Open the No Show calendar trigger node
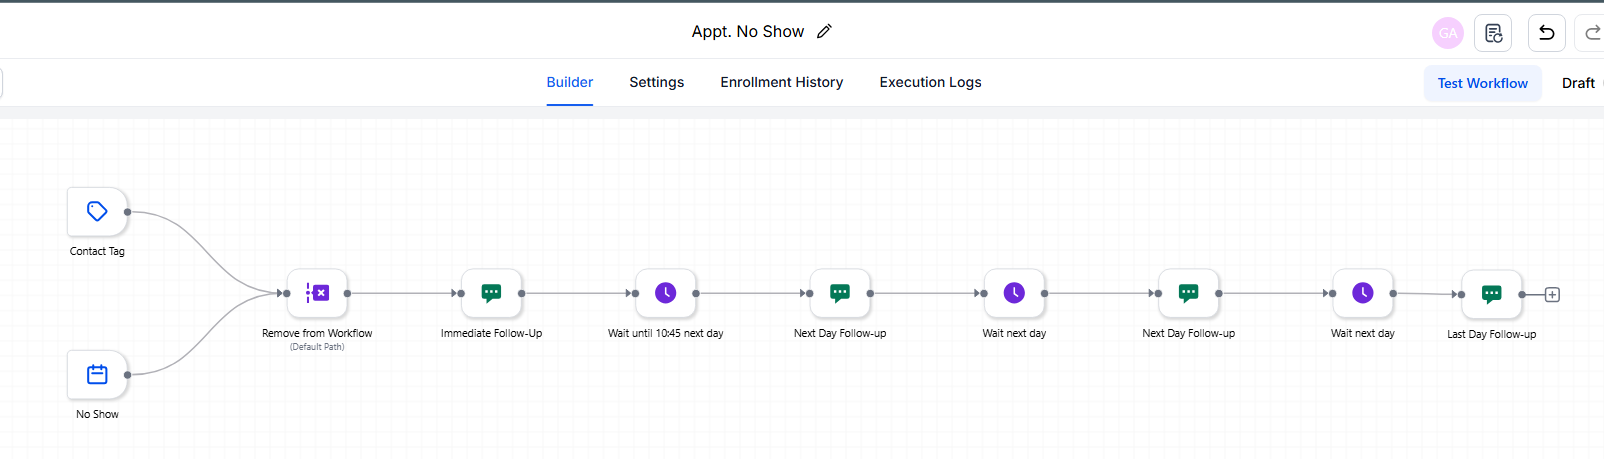The width and height of the screenshot is (1604, 459). 97,375
